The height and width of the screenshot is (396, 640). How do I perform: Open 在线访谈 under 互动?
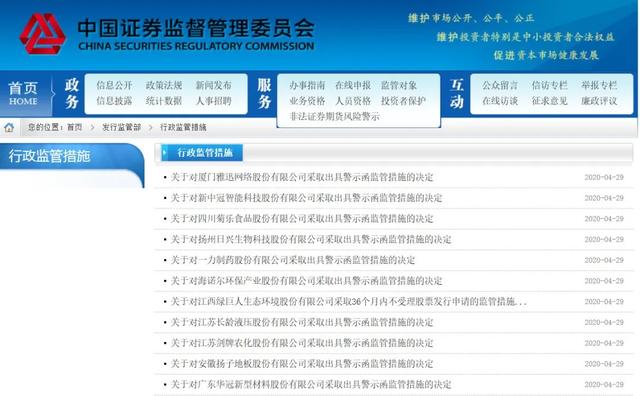point(500,101)
